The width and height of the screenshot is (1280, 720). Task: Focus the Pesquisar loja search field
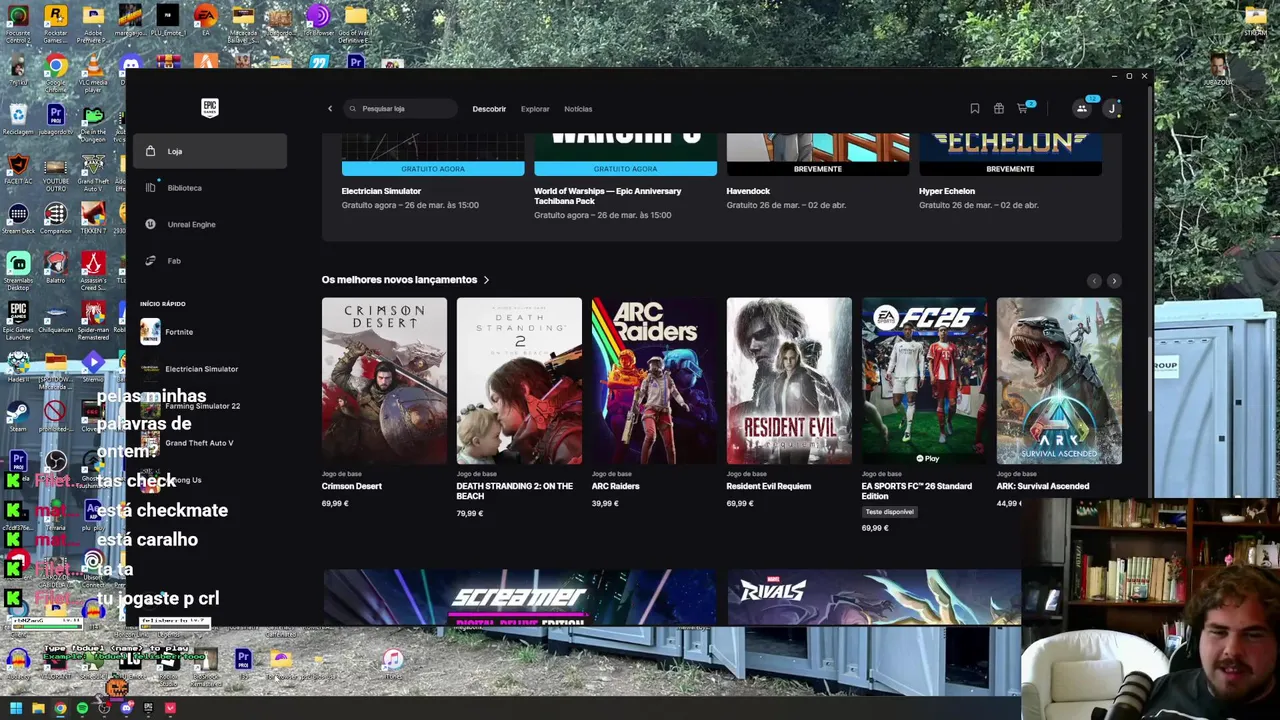coord(400,108)
